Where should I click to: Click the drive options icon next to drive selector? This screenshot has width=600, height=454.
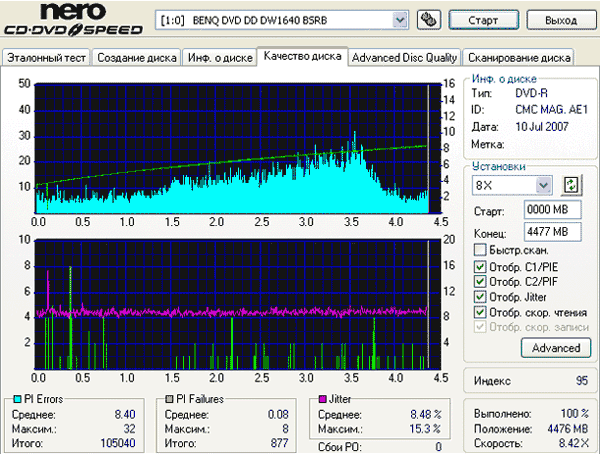(429, 20)
